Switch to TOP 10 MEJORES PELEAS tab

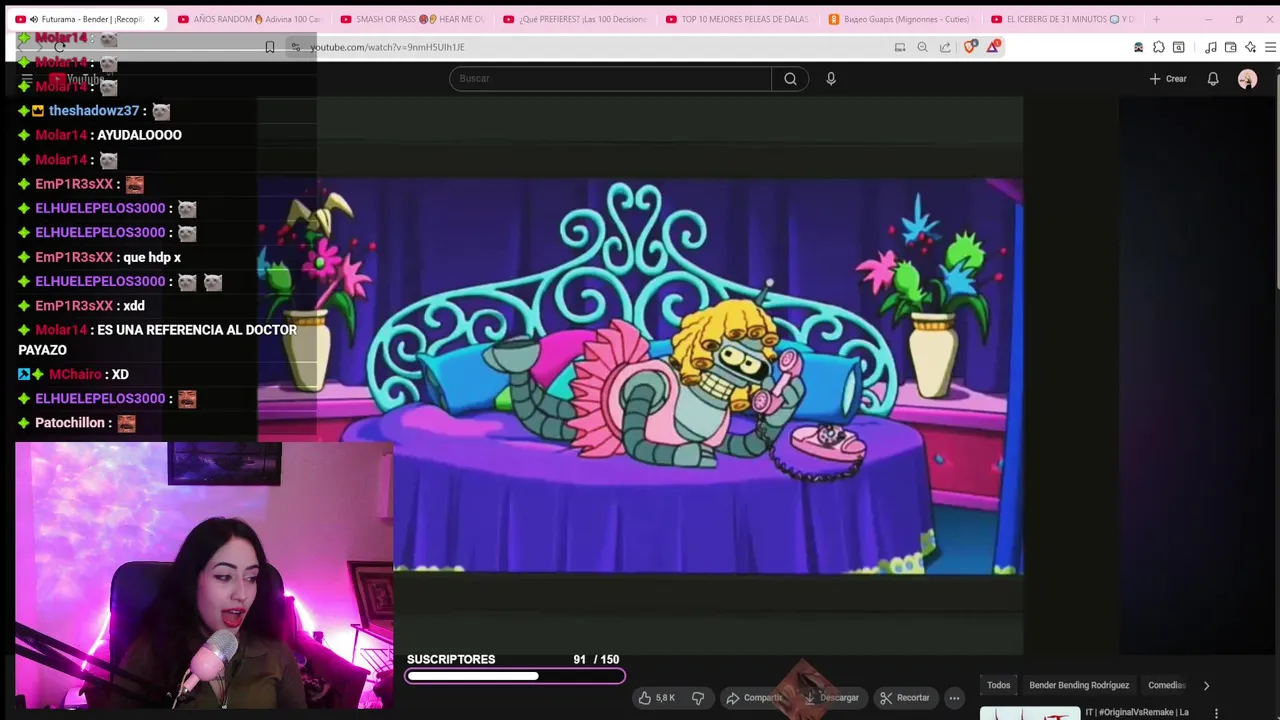(x=738, y=19)
